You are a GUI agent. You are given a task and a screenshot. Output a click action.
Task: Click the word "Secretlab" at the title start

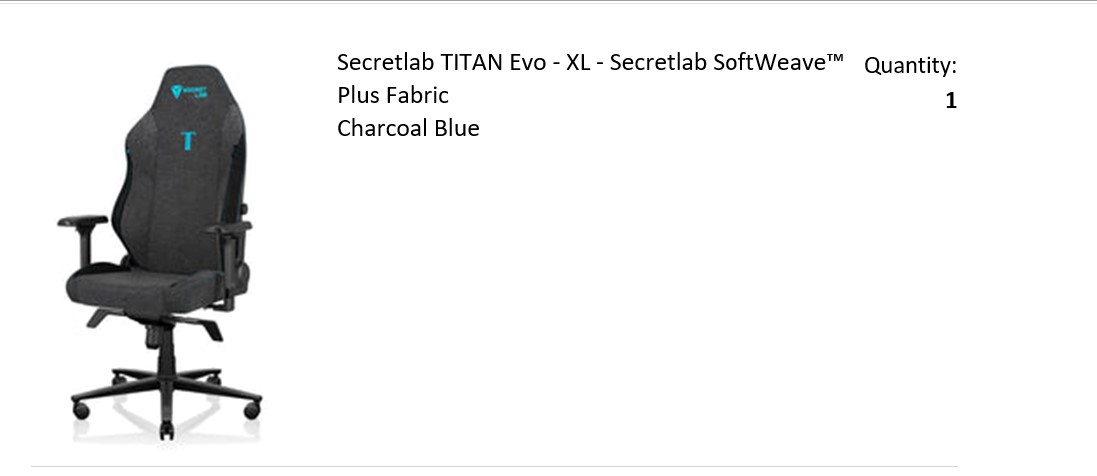386,62
